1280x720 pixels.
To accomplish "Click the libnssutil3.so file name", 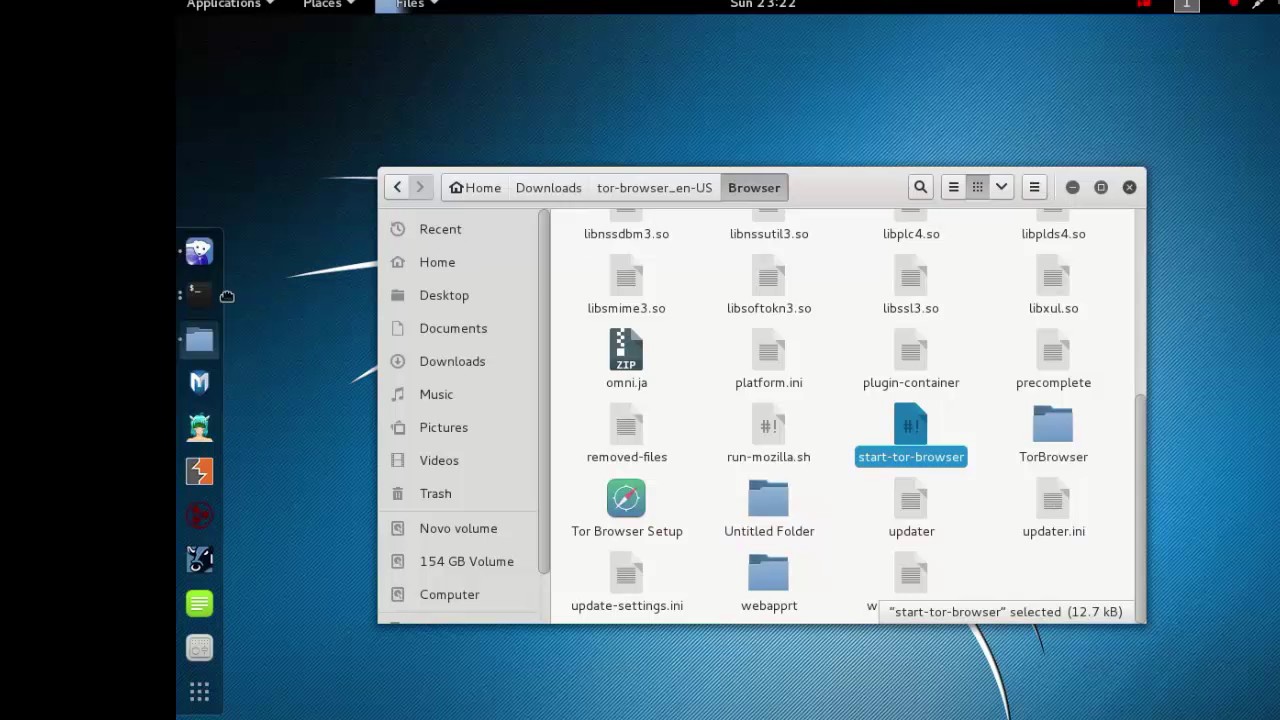I will [769, 234].
